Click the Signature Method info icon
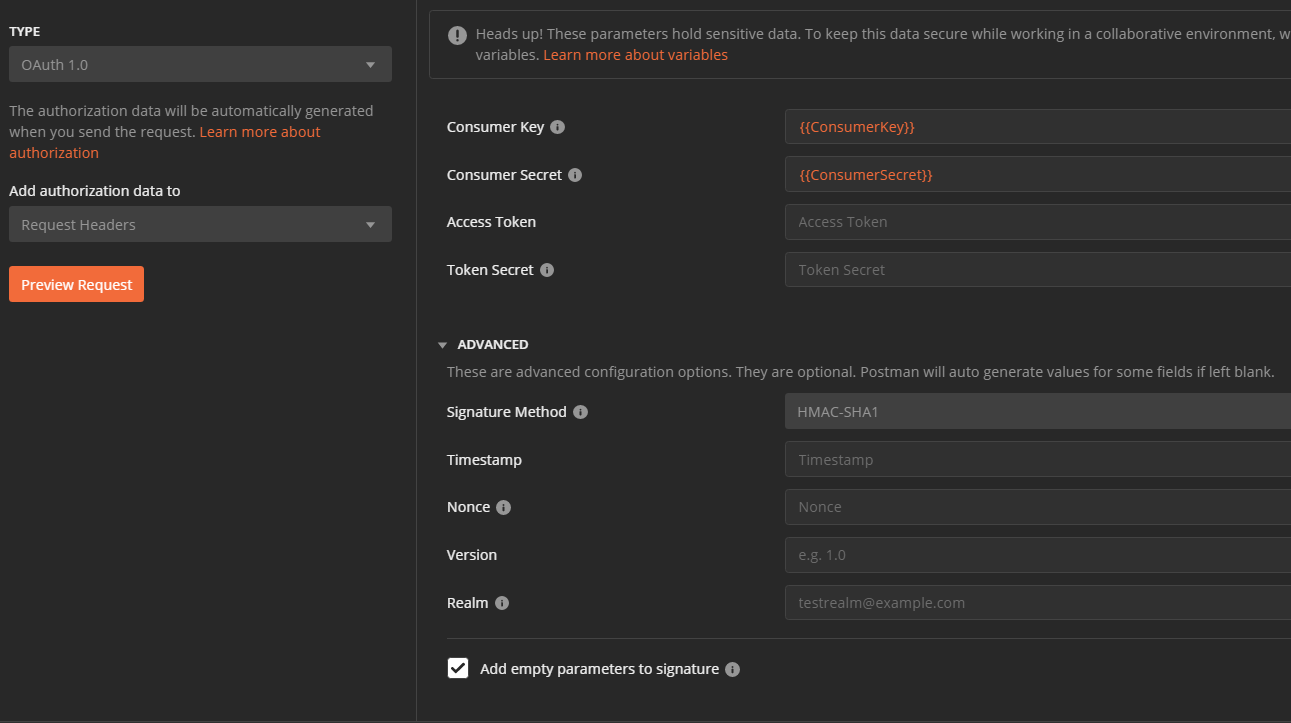 [x=581, y=411]
